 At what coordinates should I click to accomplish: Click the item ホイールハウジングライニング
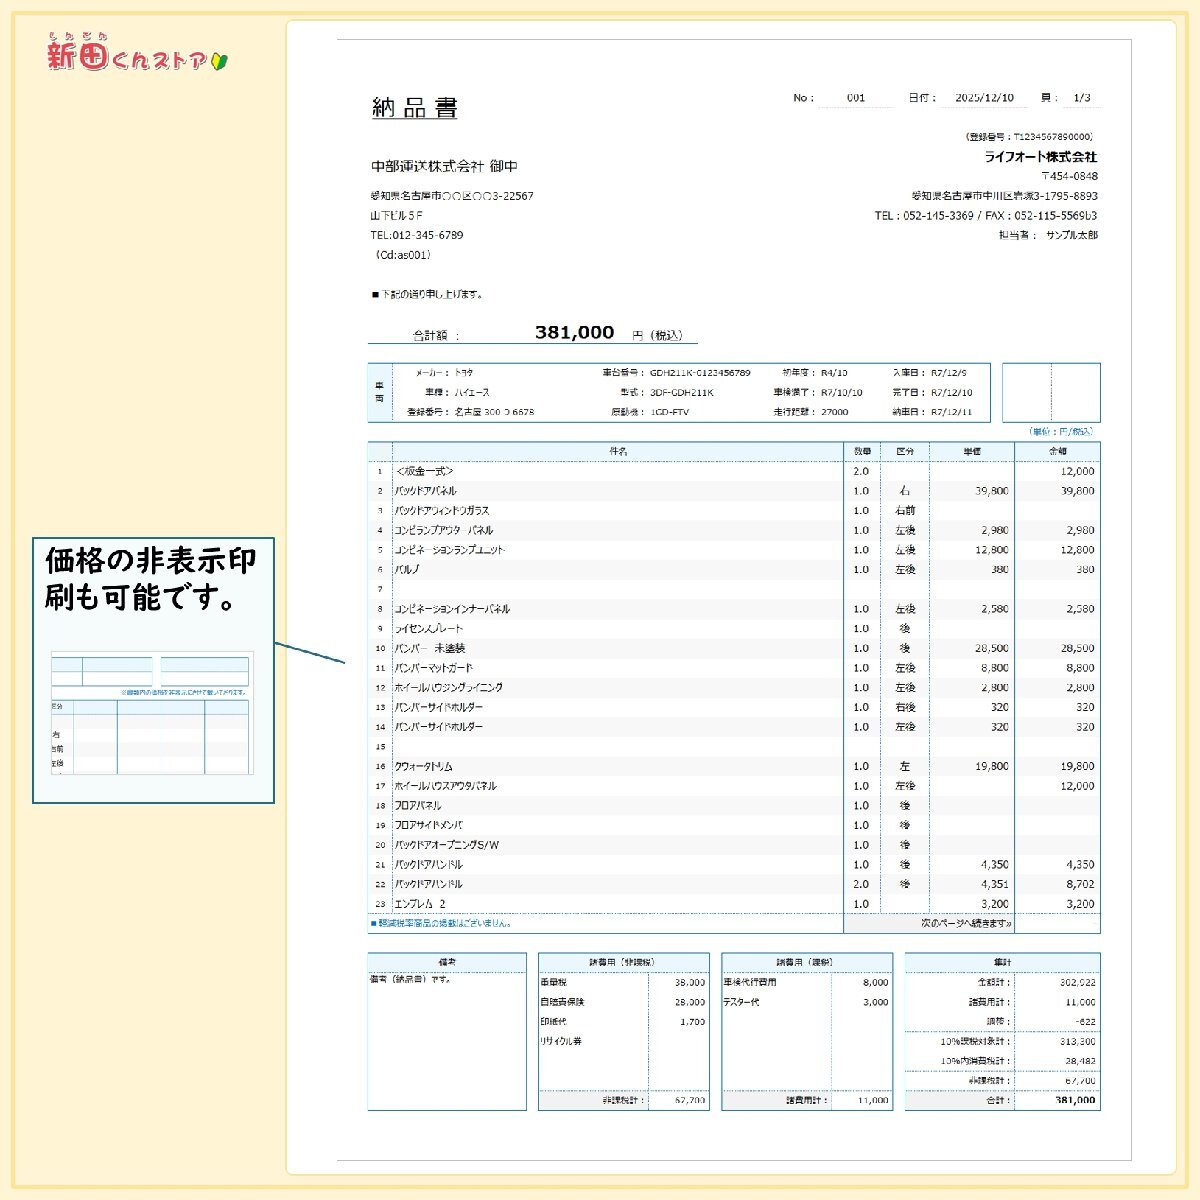(x=449, y=688)
